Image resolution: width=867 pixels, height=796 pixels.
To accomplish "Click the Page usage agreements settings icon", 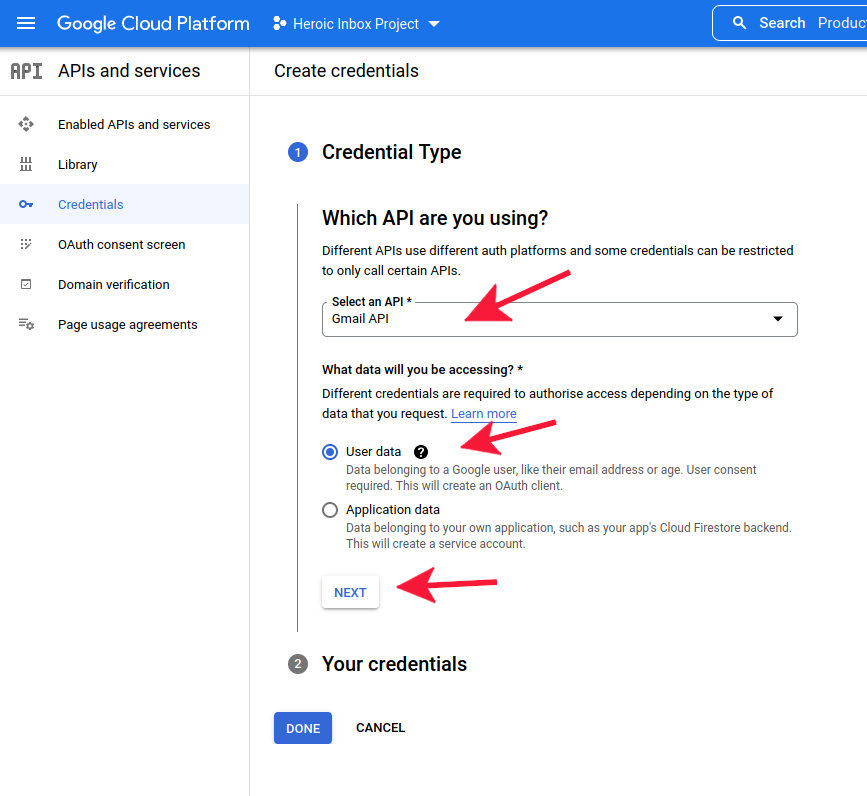I will coord(26,324).
